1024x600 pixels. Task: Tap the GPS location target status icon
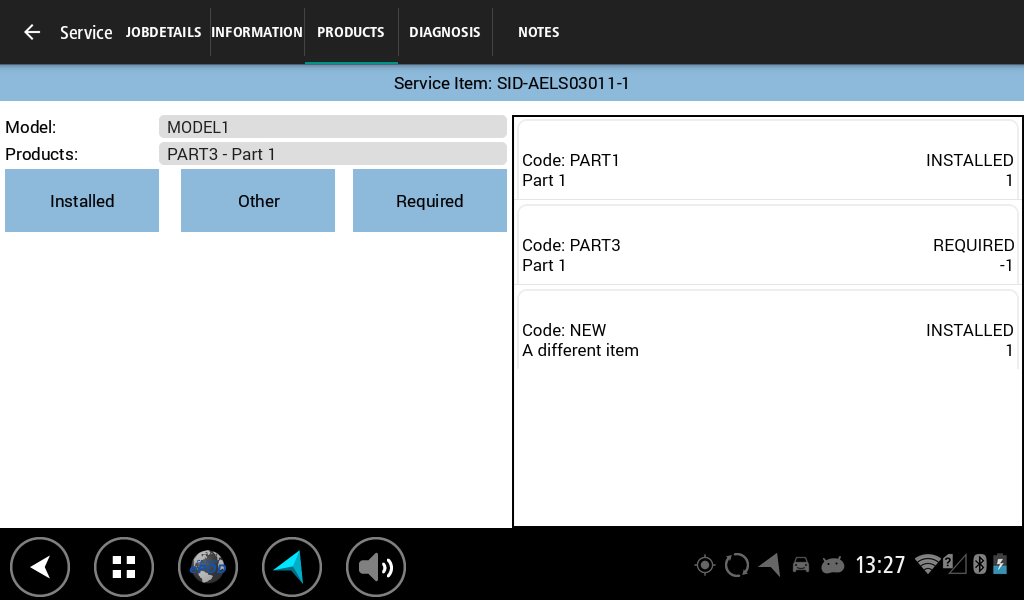tap(705, 565)
